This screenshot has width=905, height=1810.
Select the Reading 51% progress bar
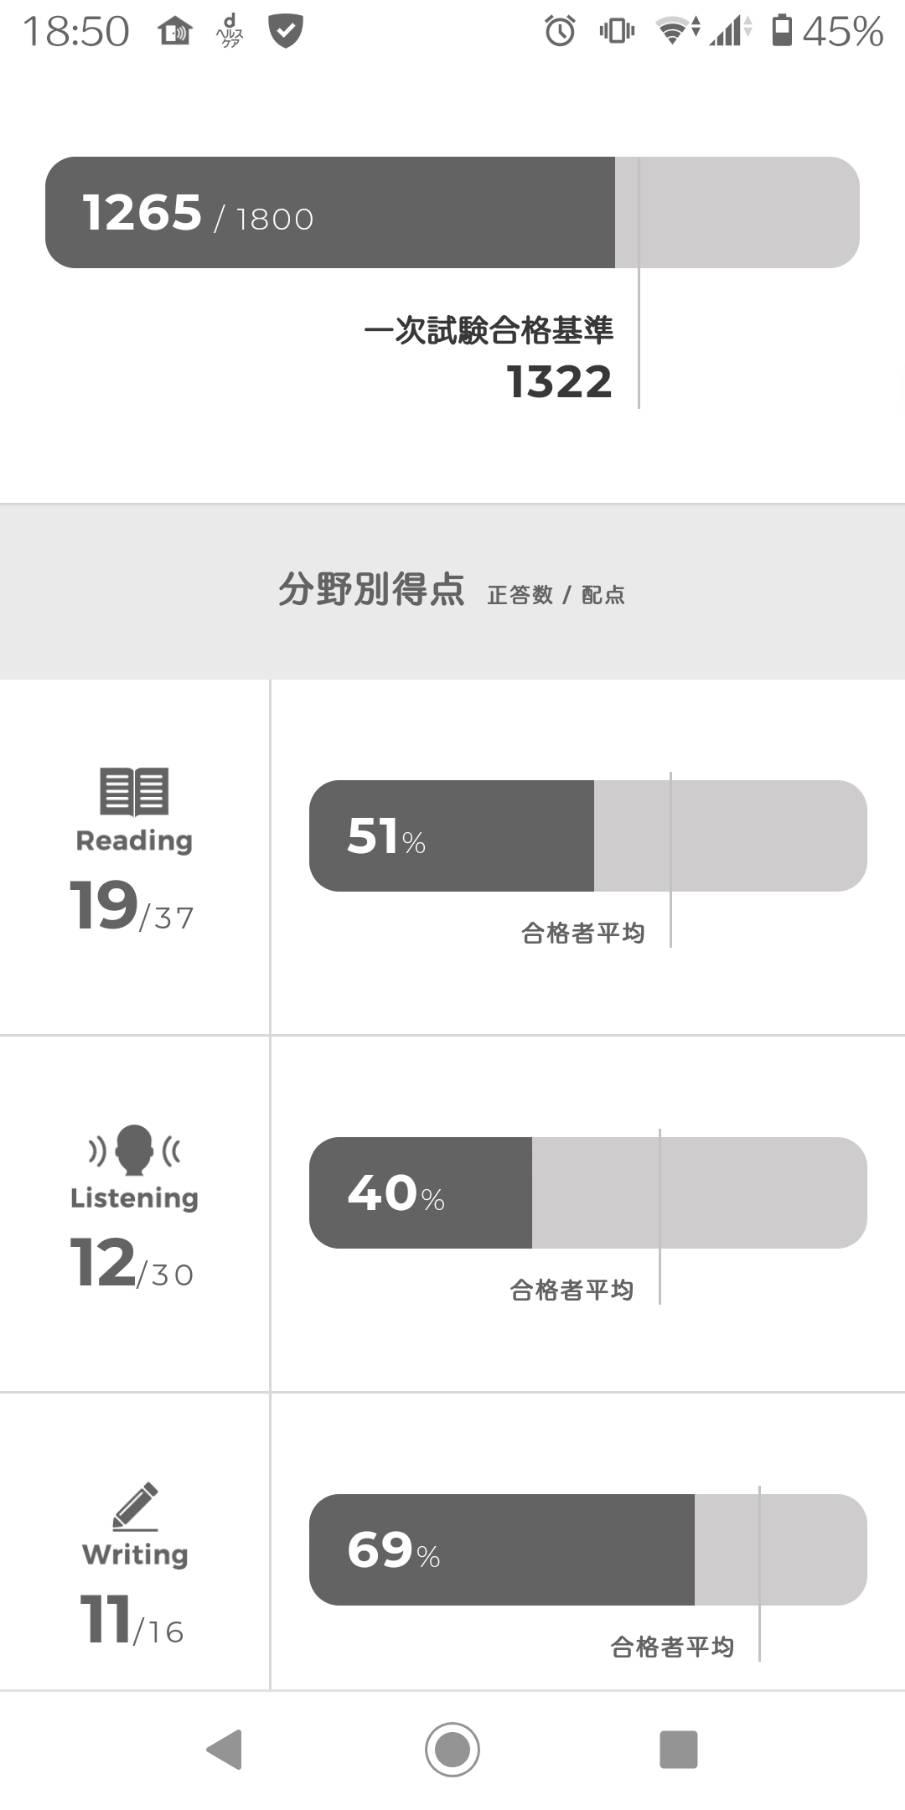point(588,836)
